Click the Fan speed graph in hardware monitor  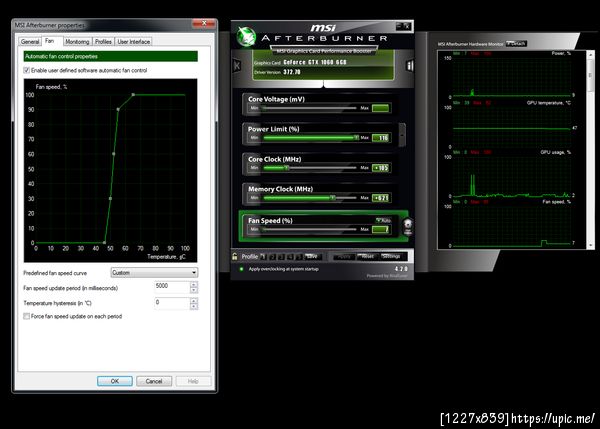[x=512, y=226]
